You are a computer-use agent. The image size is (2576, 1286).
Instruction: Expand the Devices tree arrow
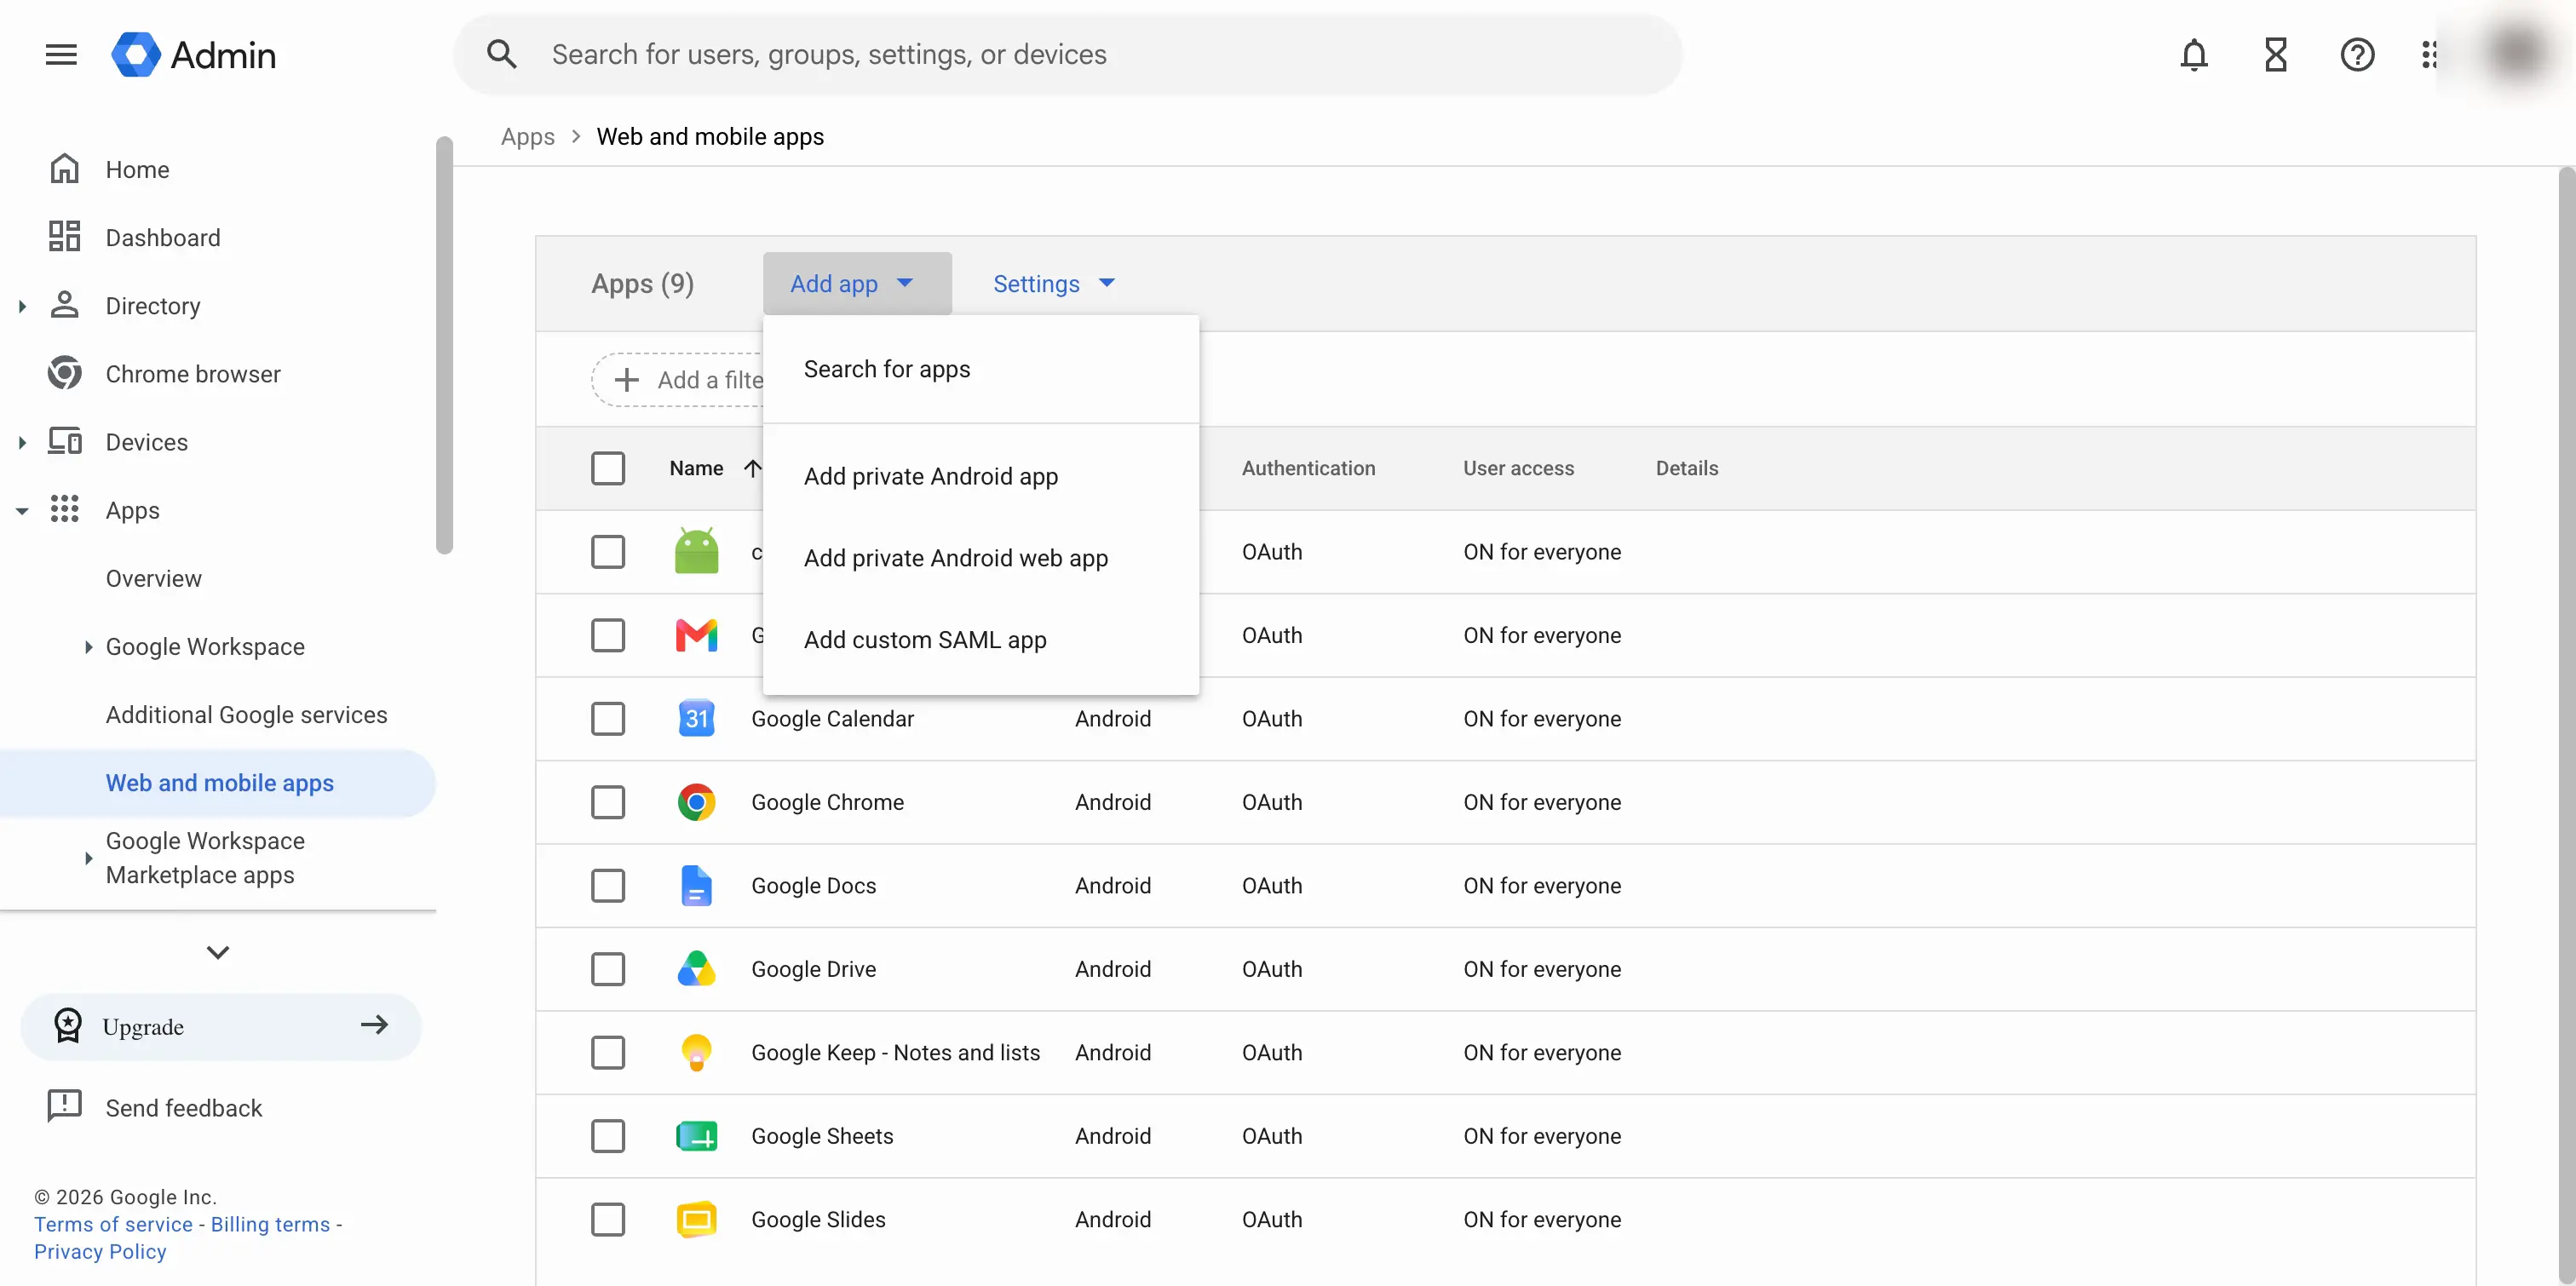(x=22, y=441)
